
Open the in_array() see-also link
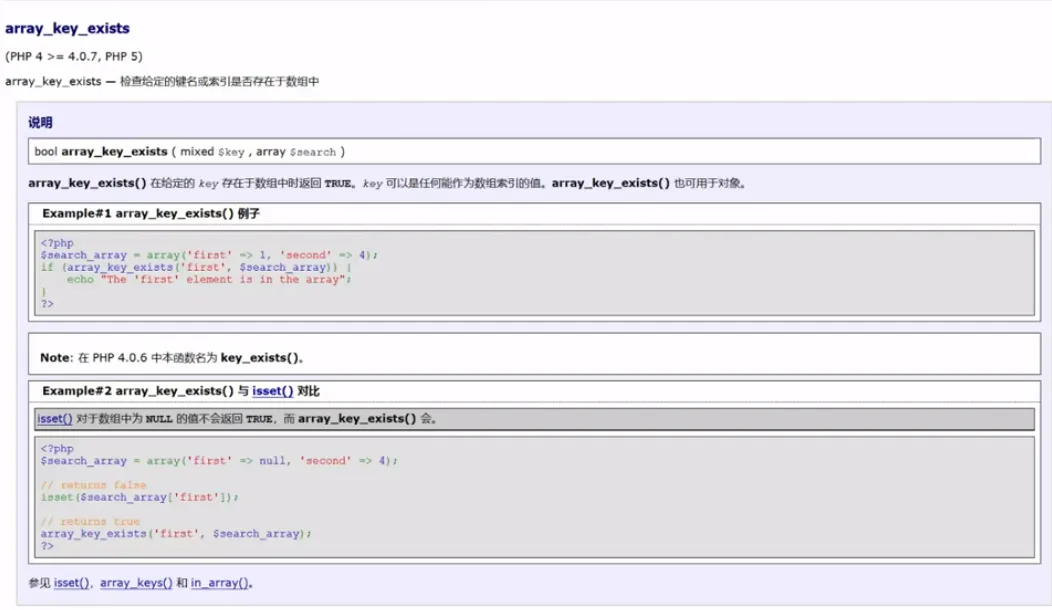pos(219,583)
